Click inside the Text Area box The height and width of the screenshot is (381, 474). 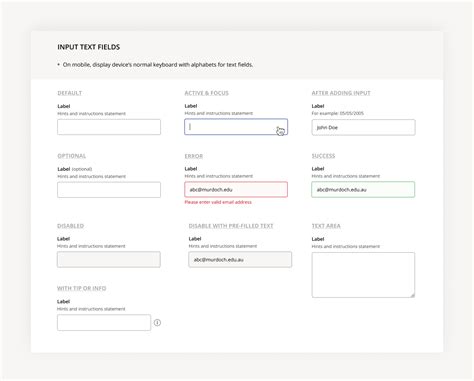point(363,275)
